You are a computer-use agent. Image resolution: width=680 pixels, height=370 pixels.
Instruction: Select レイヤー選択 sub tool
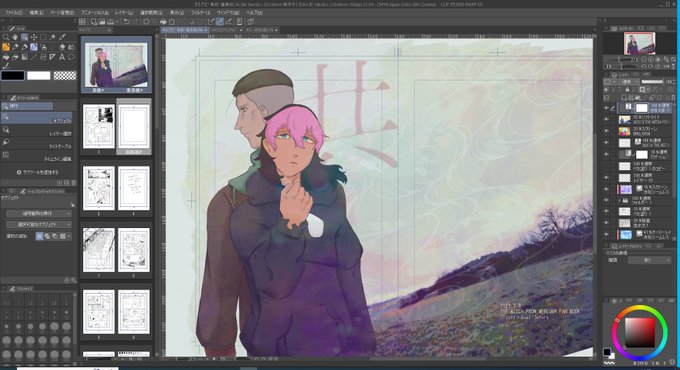(36, 130)
